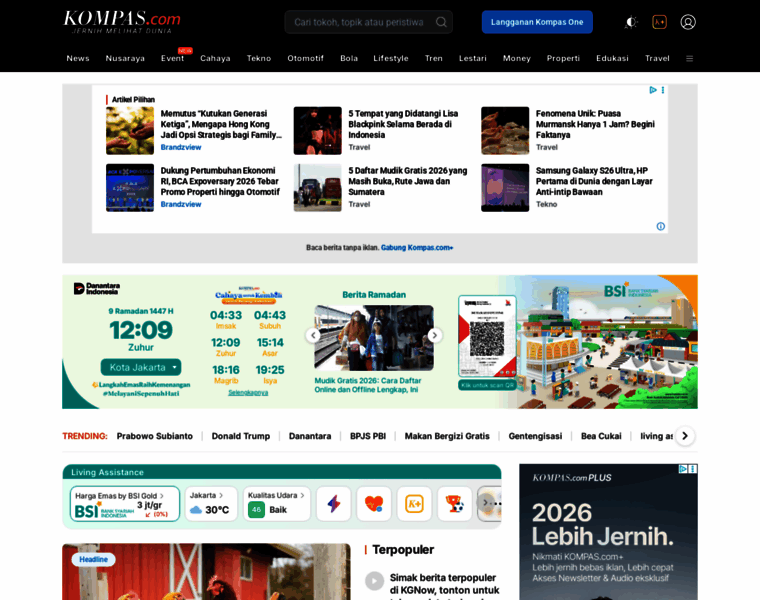760x600 pixels.
Task: Click the ad choices arrow icon
Action: click(653, 90)
